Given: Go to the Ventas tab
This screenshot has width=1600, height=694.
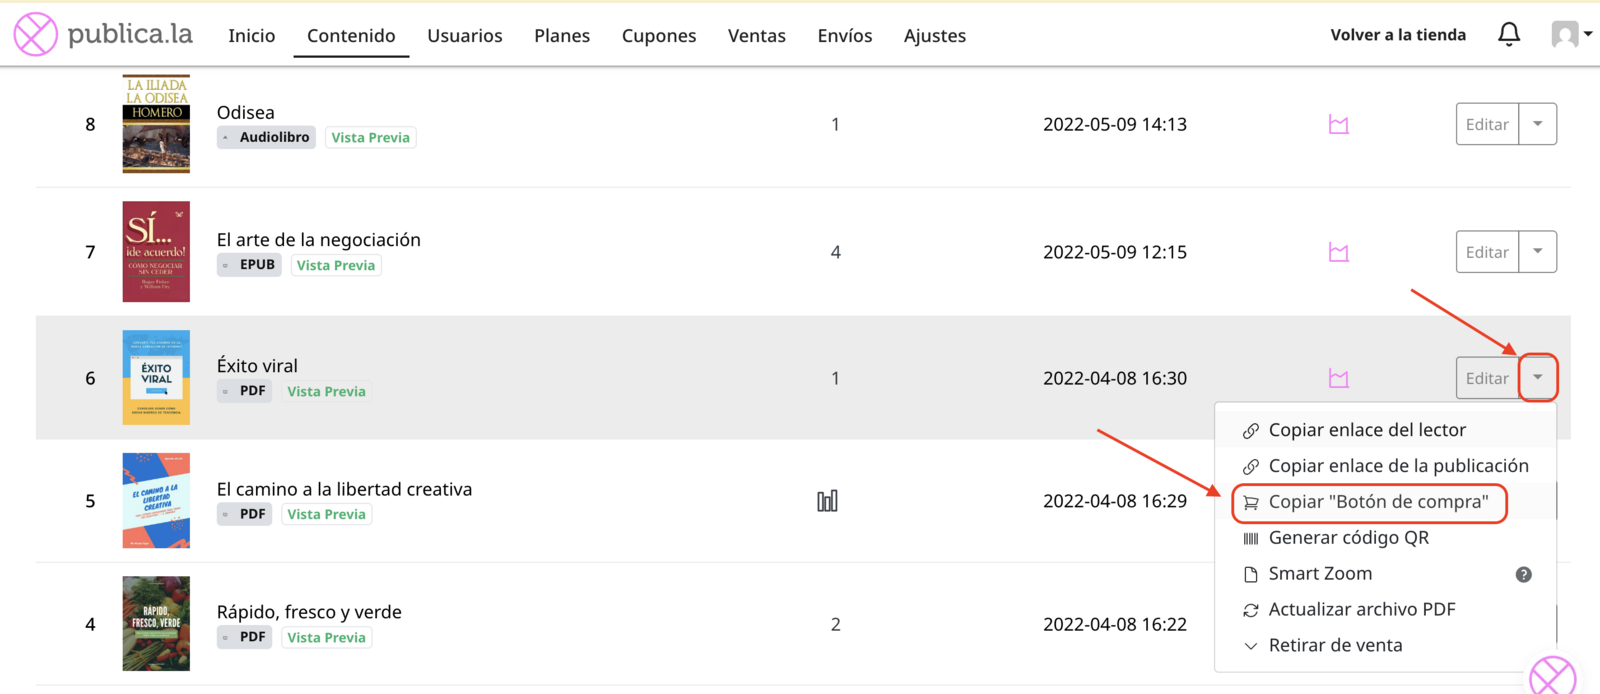Looking at the screenshot, I should click(x=757, y=35).
